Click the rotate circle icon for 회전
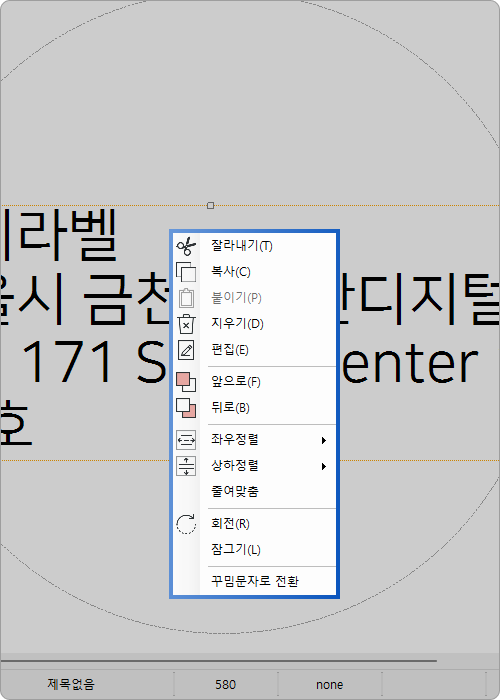This screenshot has width=500, height=700. click(186, 524)
